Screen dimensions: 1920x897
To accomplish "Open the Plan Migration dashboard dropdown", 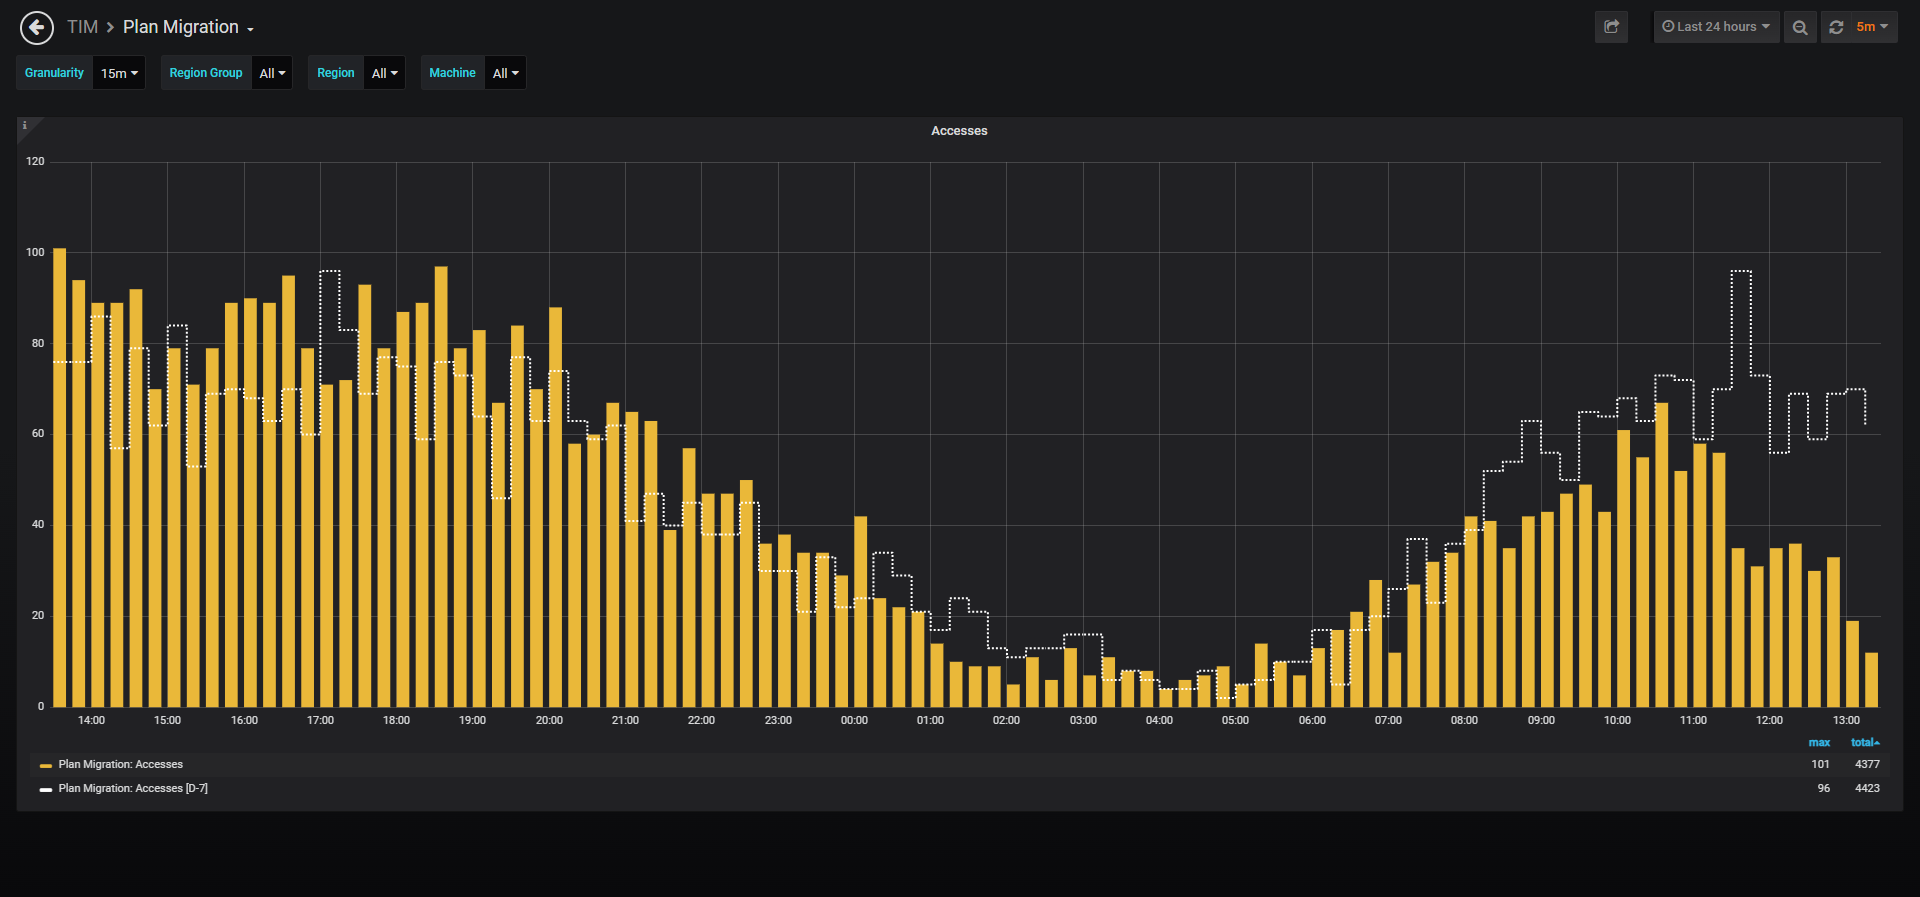I will (188, 27).
